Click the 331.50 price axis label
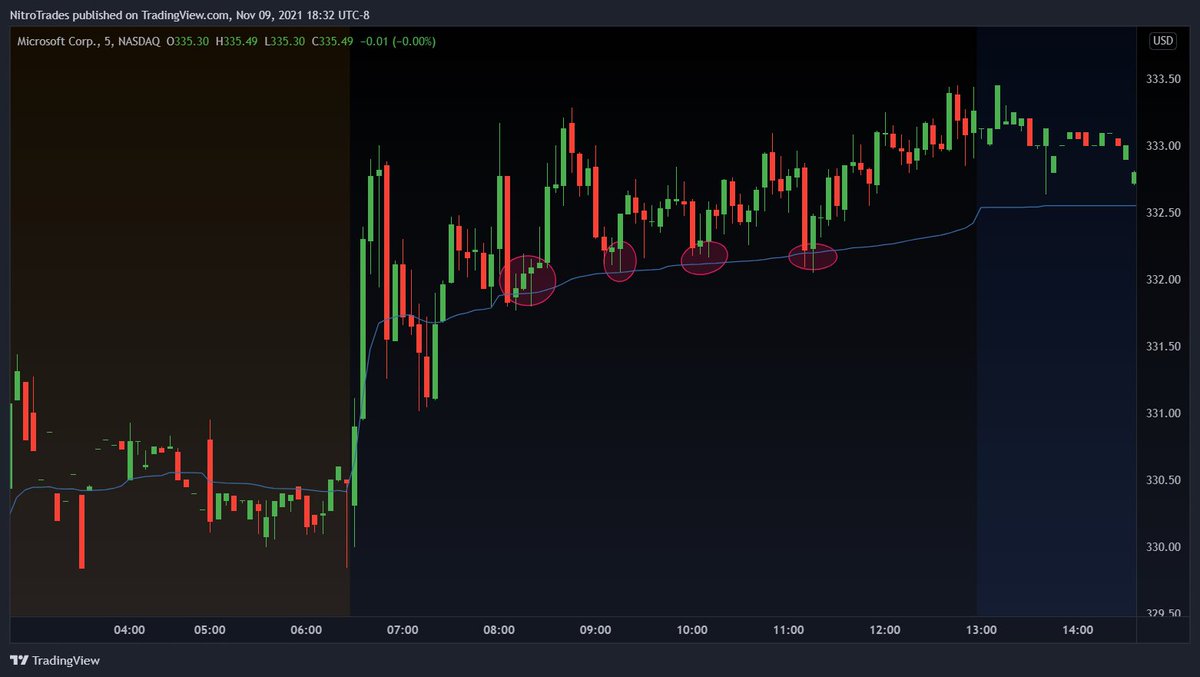Screen dimensions: 1200x677 click(x=1164, y=347)
